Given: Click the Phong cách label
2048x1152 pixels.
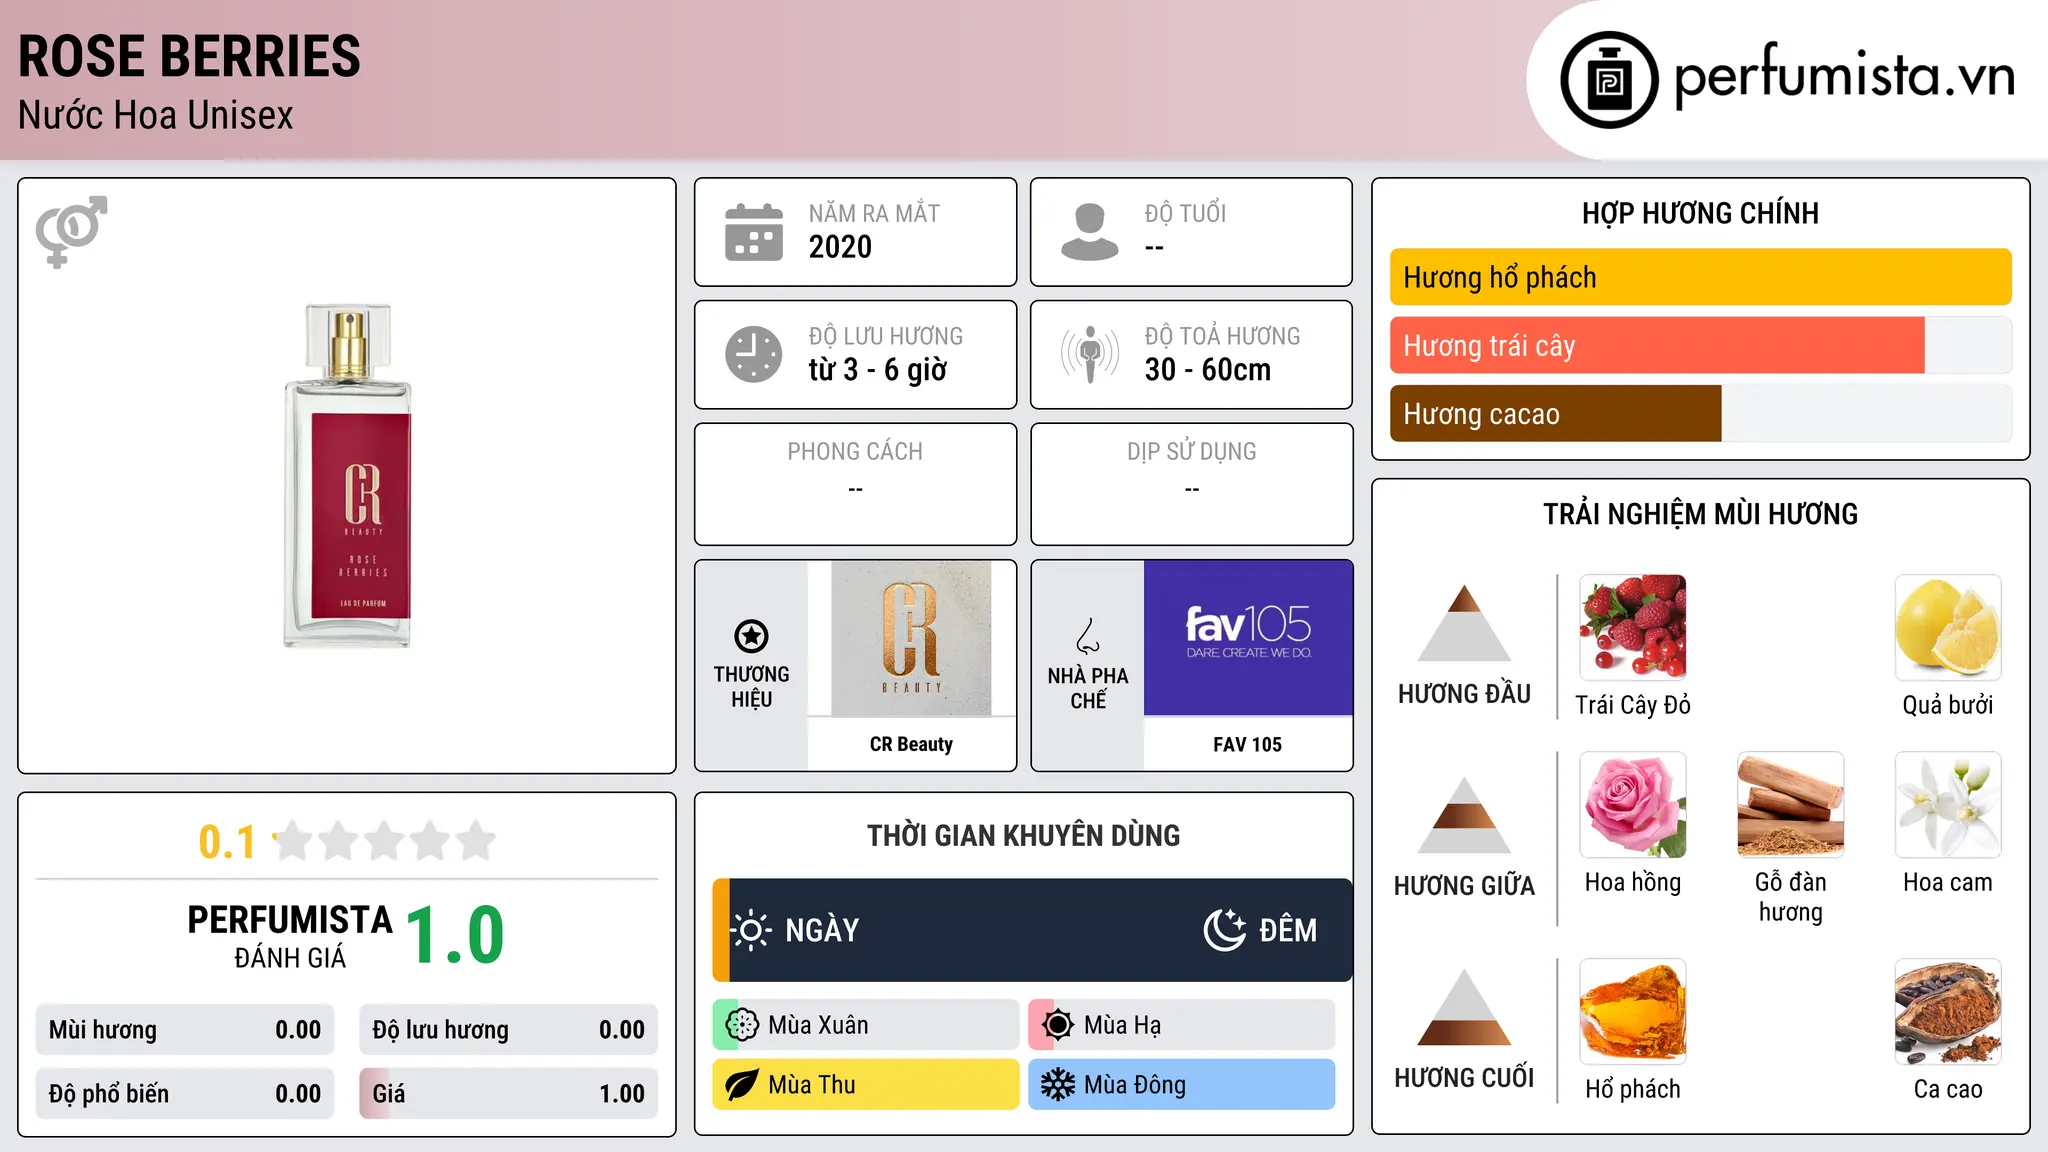Looking at the screenshot, I should point(855,452).
